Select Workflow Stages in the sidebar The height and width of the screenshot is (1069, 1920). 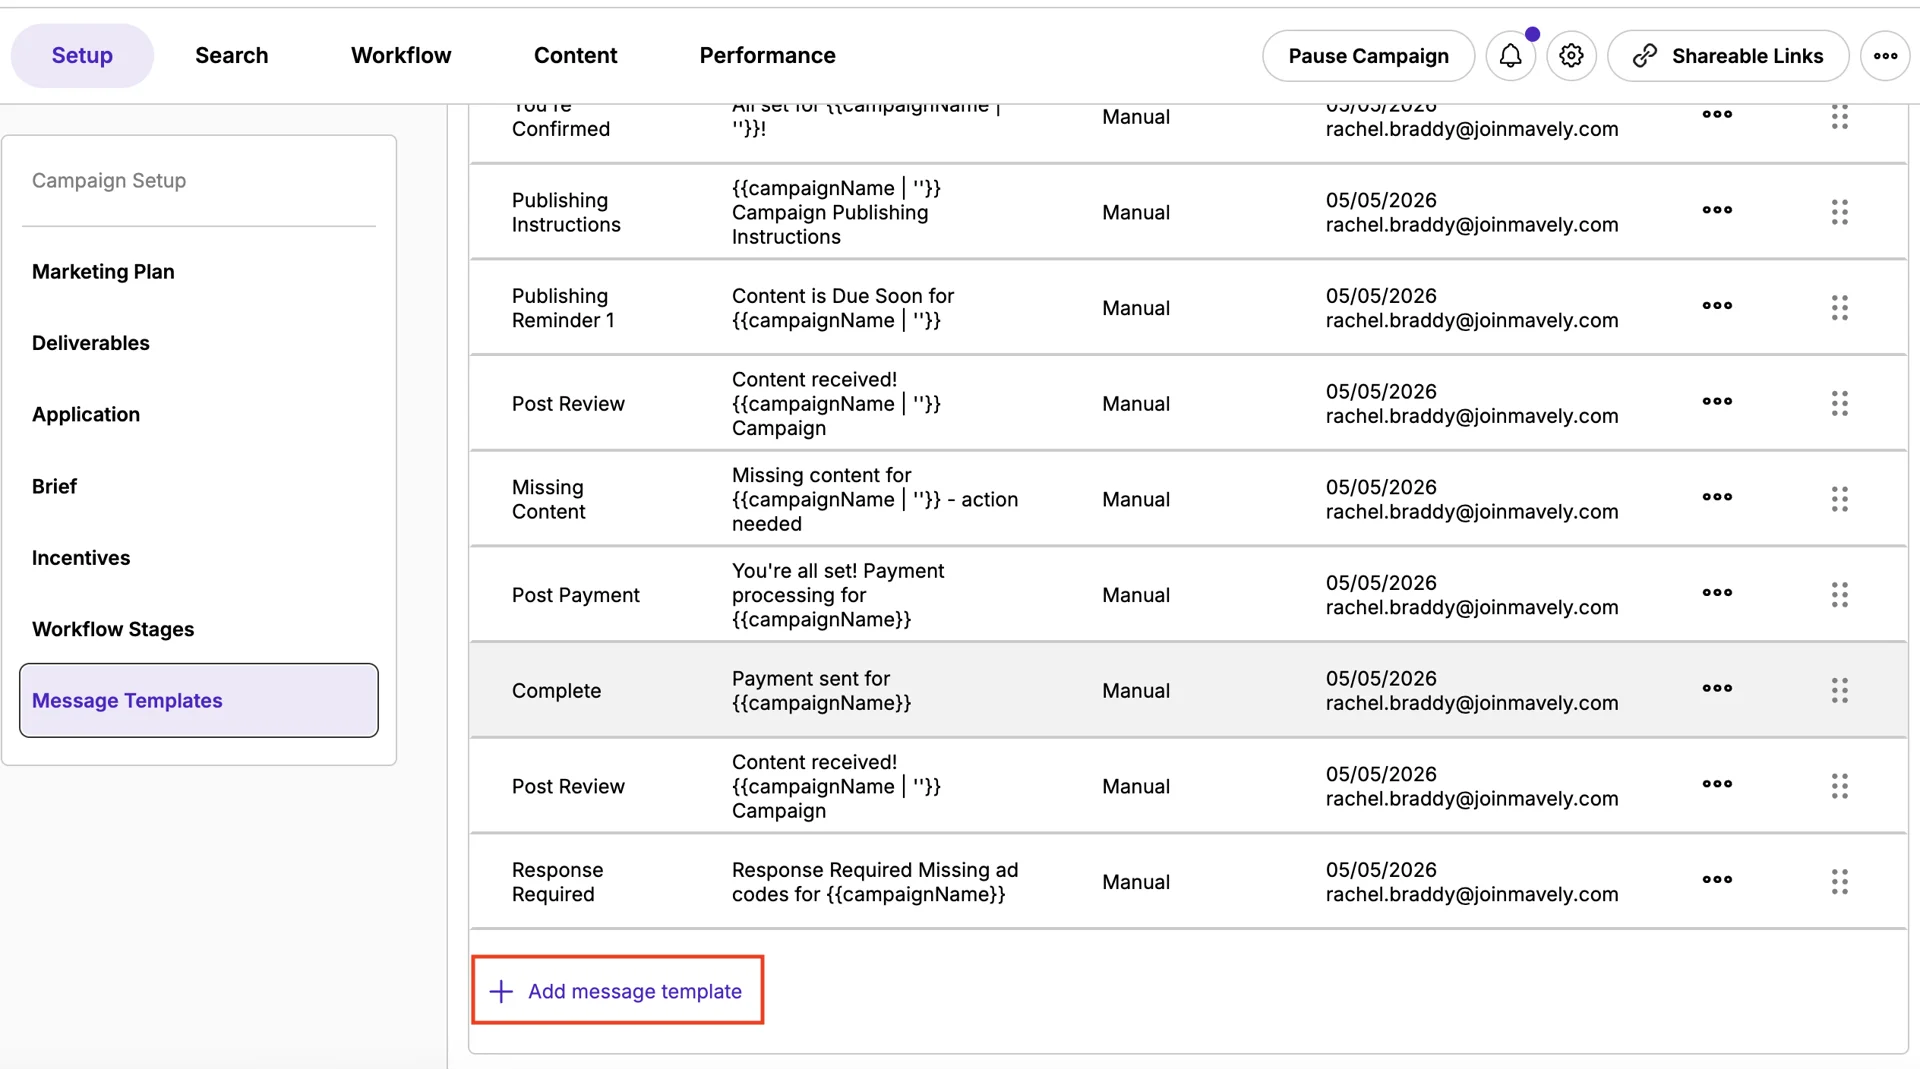click(113, 629)
